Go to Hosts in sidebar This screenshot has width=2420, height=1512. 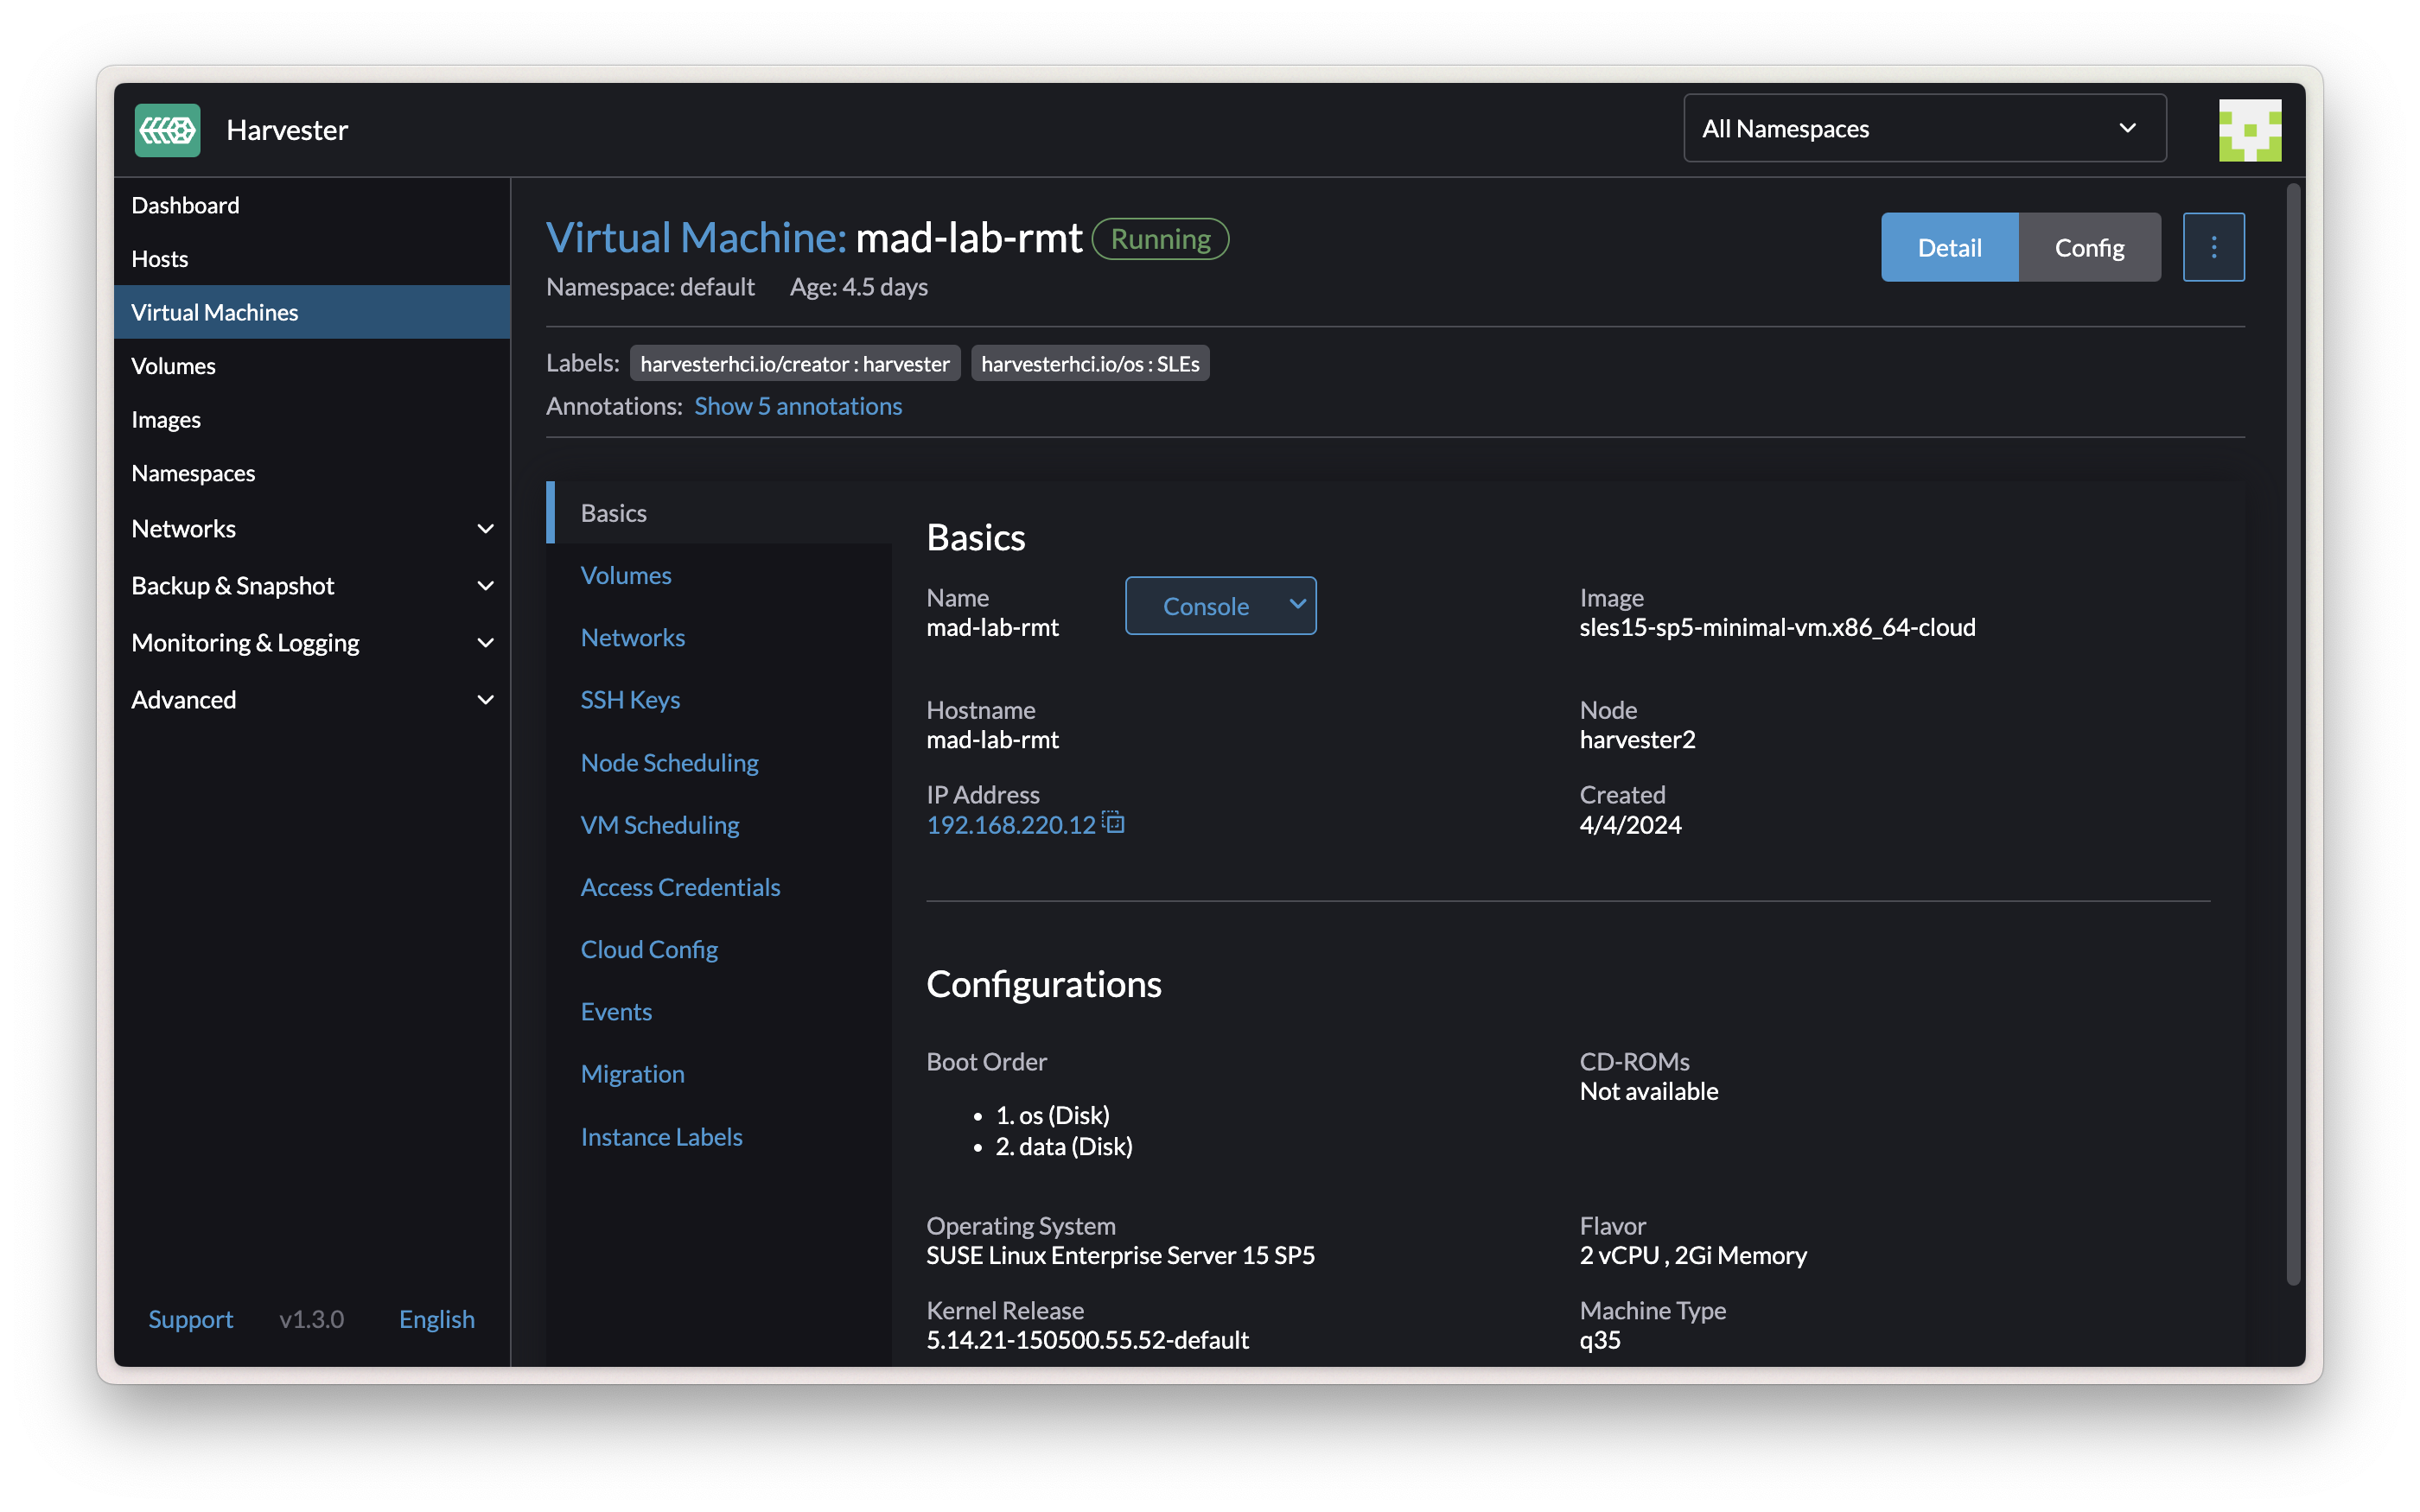coord(160,259)
